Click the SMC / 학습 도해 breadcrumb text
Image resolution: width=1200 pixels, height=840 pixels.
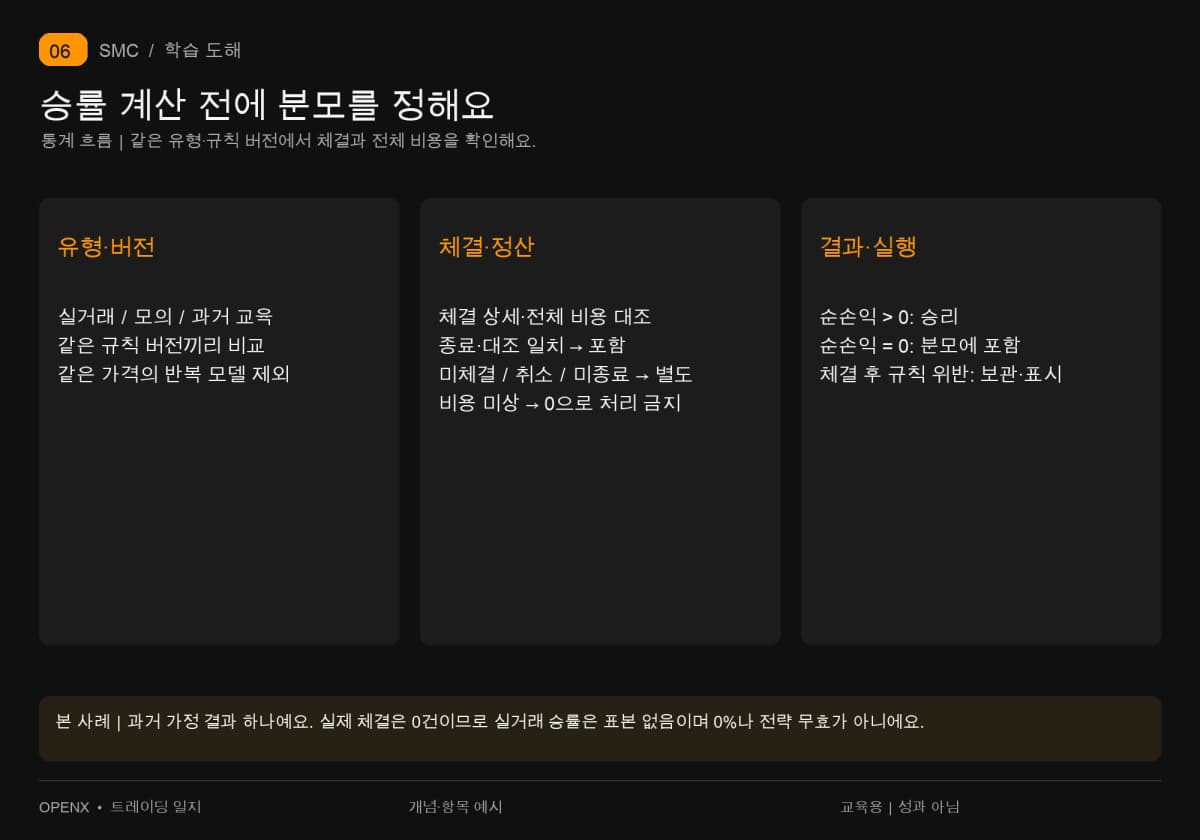[170, 50]
